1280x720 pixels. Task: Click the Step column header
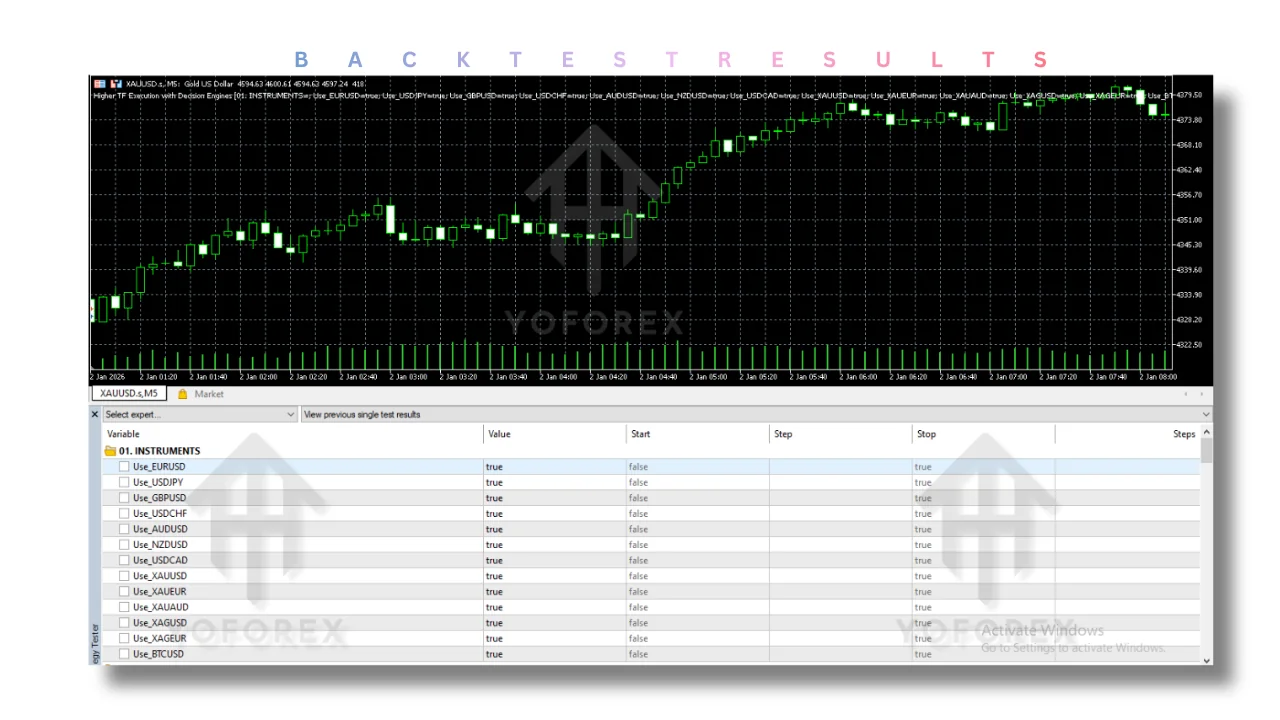[840, 434]
